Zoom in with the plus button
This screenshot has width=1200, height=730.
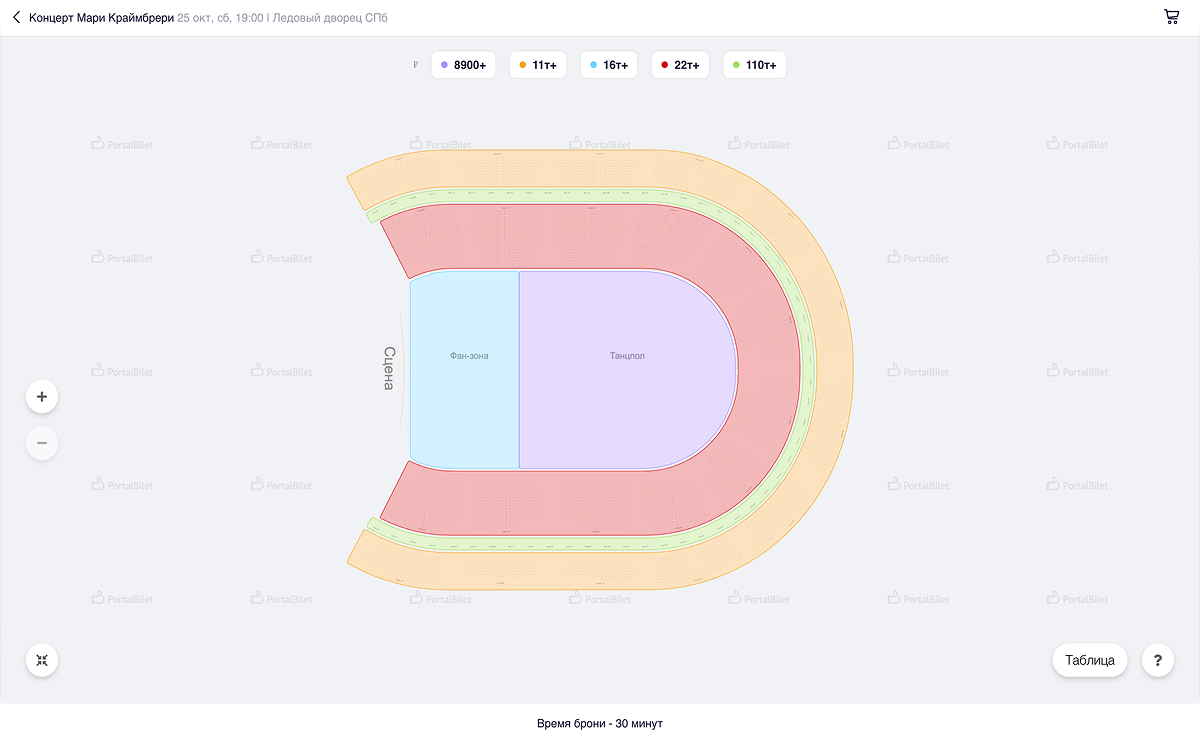point(42,397)
